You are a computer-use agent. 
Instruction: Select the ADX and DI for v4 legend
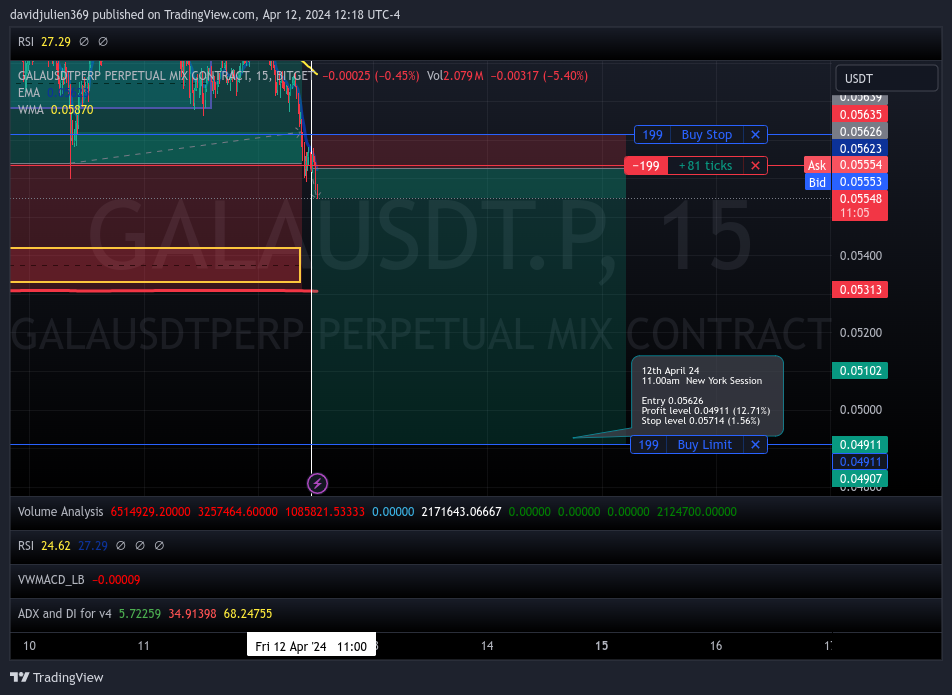tap(65, 614)
